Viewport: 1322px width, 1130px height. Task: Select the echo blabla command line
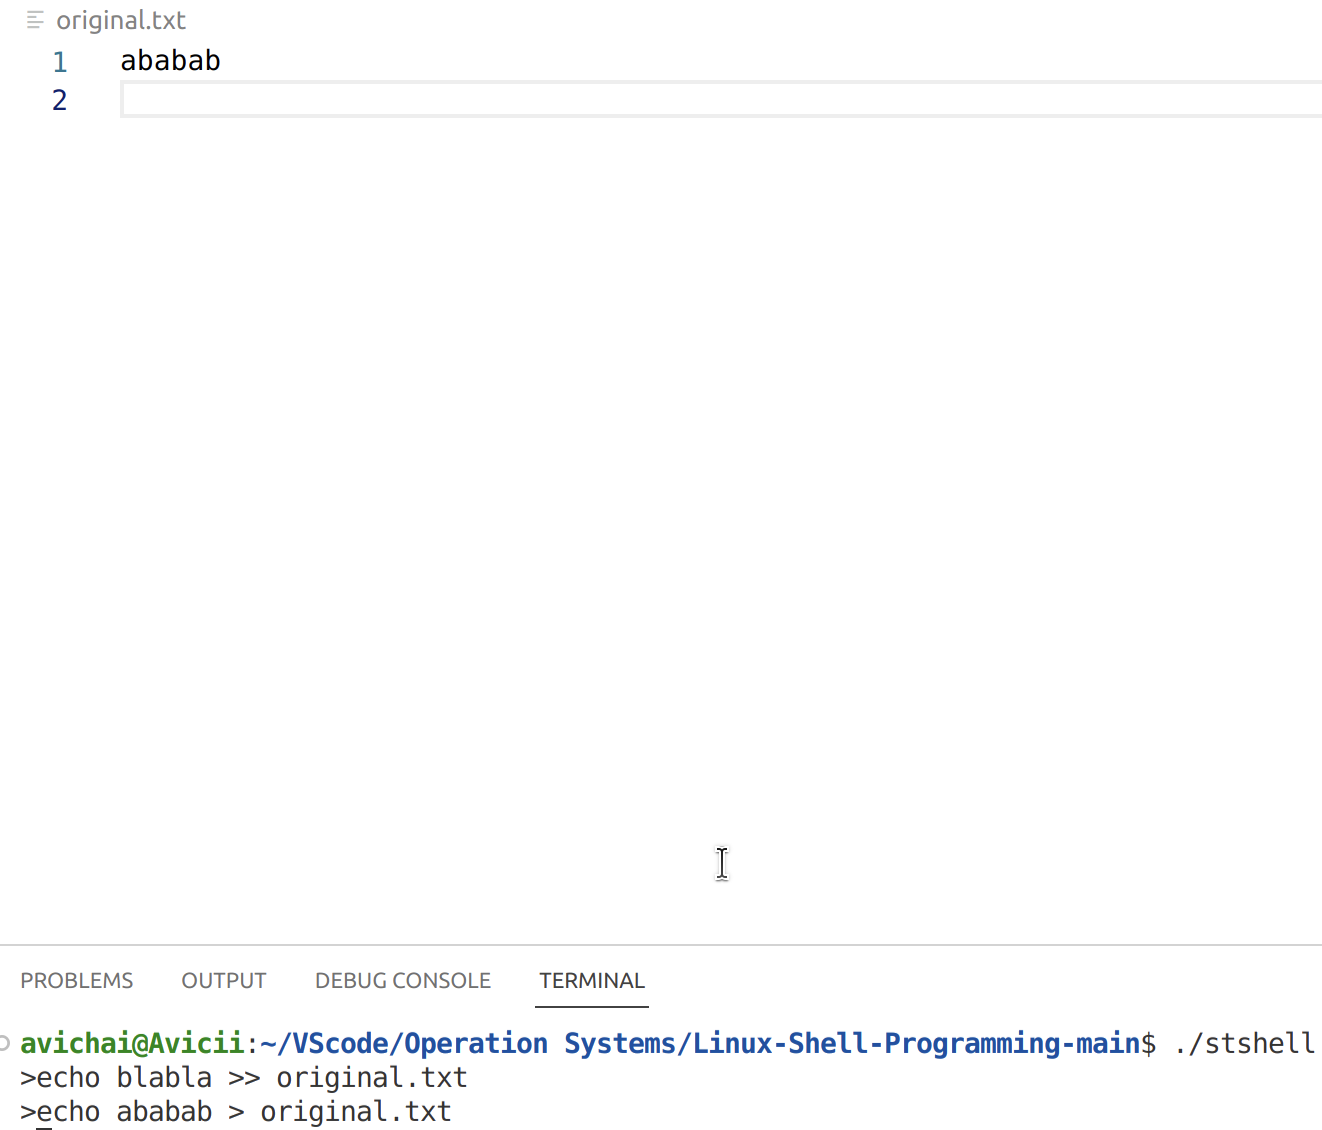[x=243, y=1077]
